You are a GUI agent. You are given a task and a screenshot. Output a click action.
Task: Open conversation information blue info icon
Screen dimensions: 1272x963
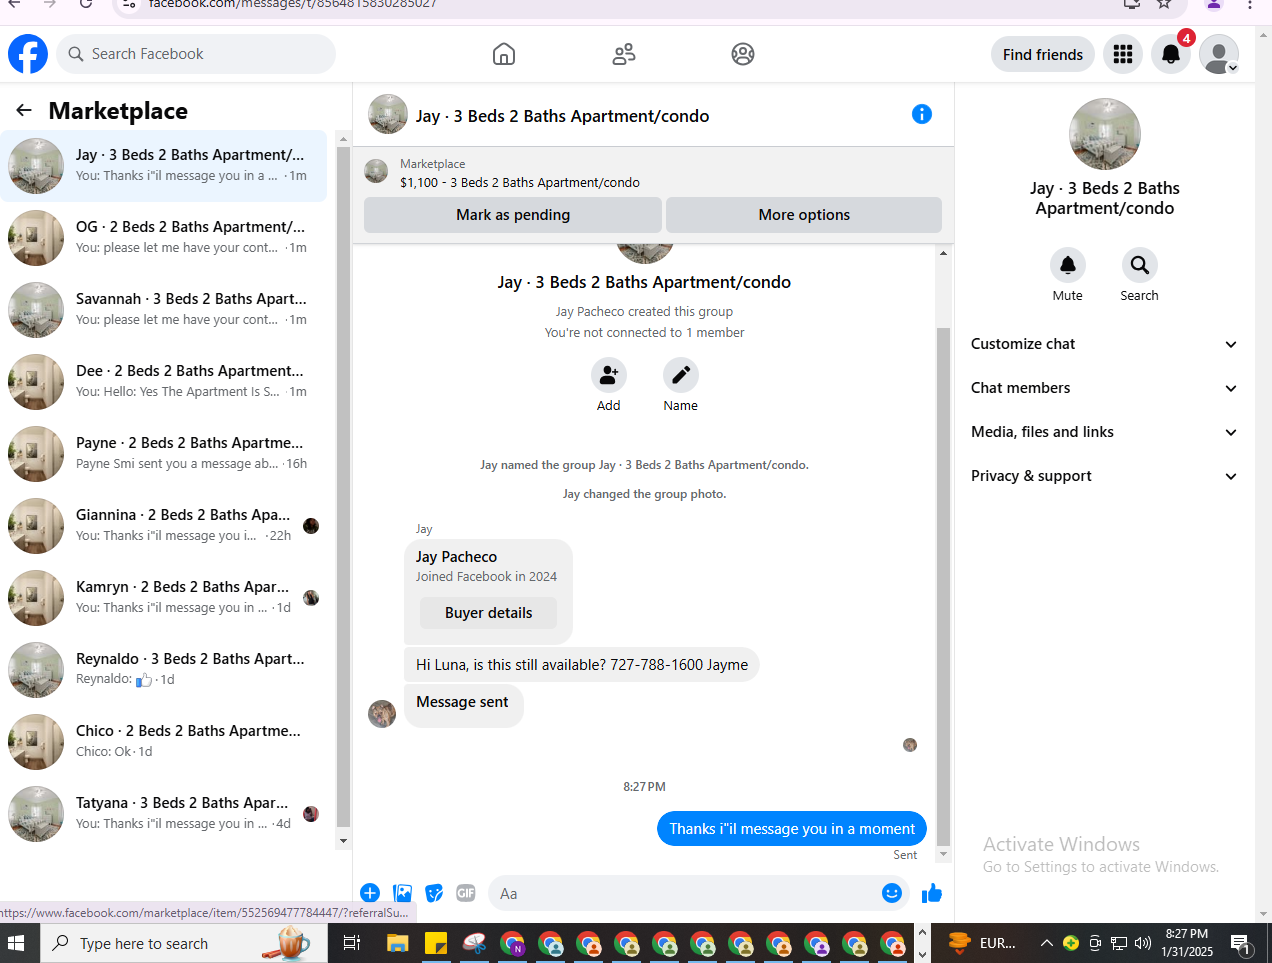click(922, 114)
